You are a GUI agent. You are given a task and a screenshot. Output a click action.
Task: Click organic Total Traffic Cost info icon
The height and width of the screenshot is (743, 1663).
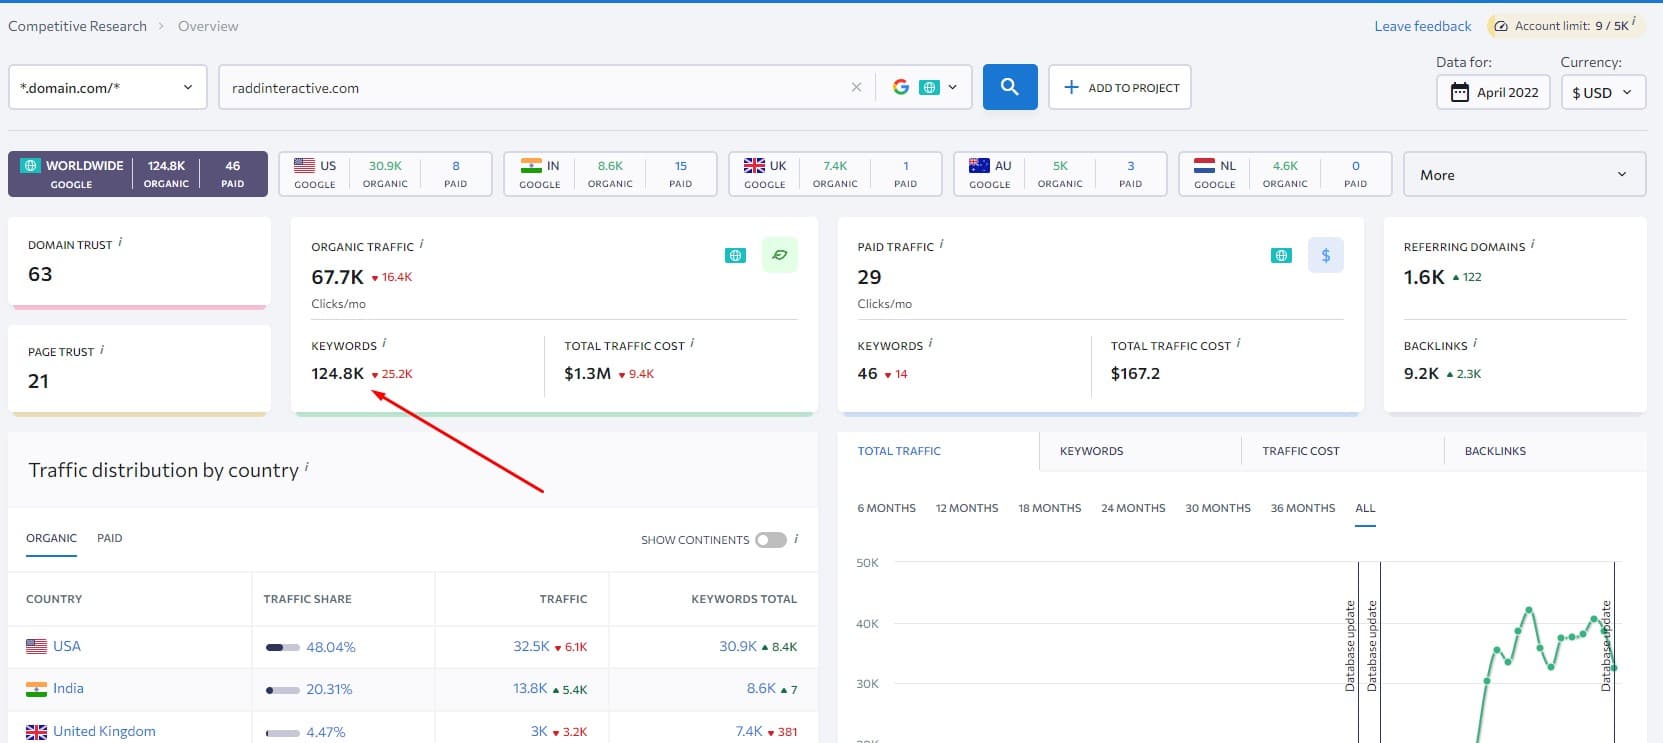coord(692,343)
